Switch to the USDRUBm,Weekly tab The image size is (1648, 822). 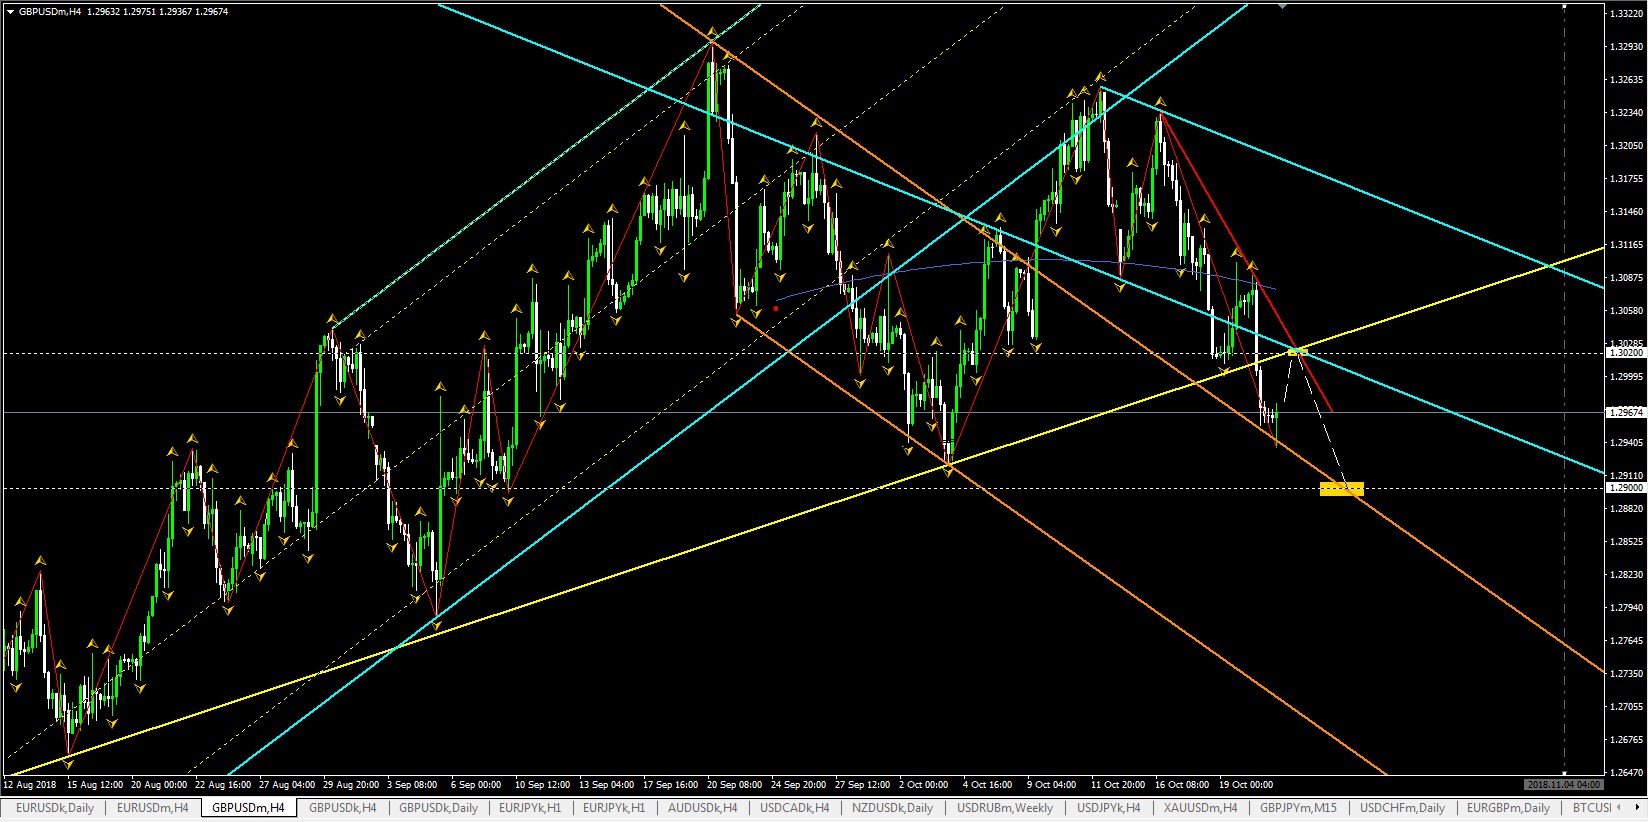point(1005,808)
